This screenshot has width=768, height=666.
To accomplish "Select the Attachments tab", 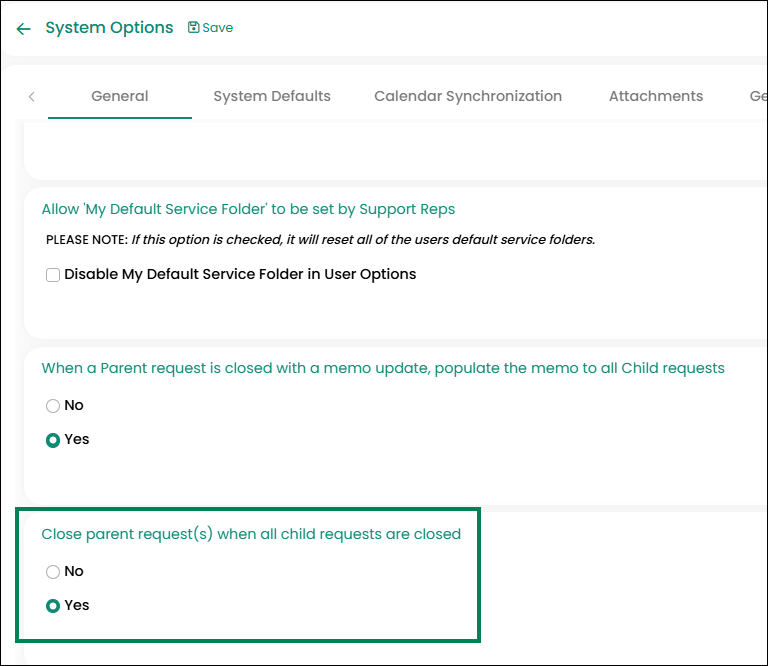I will [656, 97].
